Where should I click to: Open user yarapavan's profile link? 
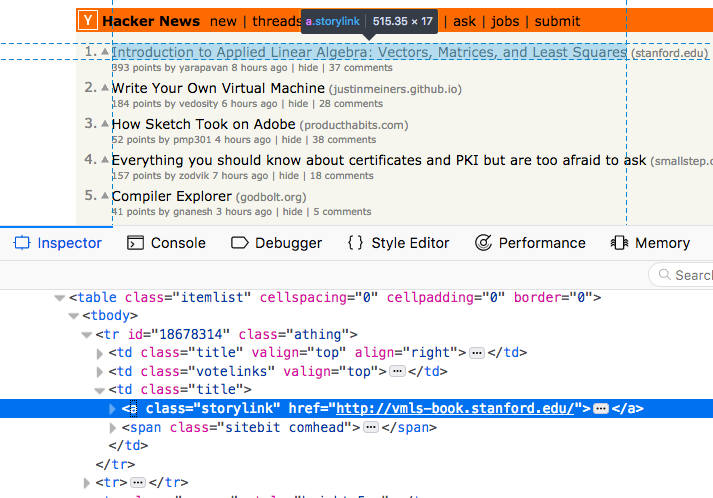pos(203,68)
